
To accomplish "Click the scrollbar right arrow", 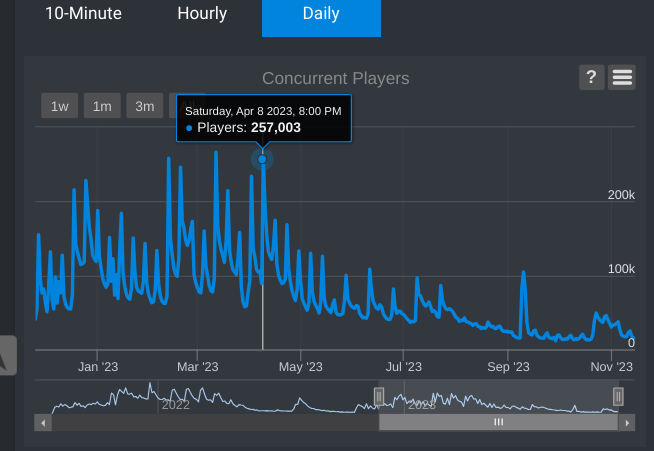I will 627,423.
